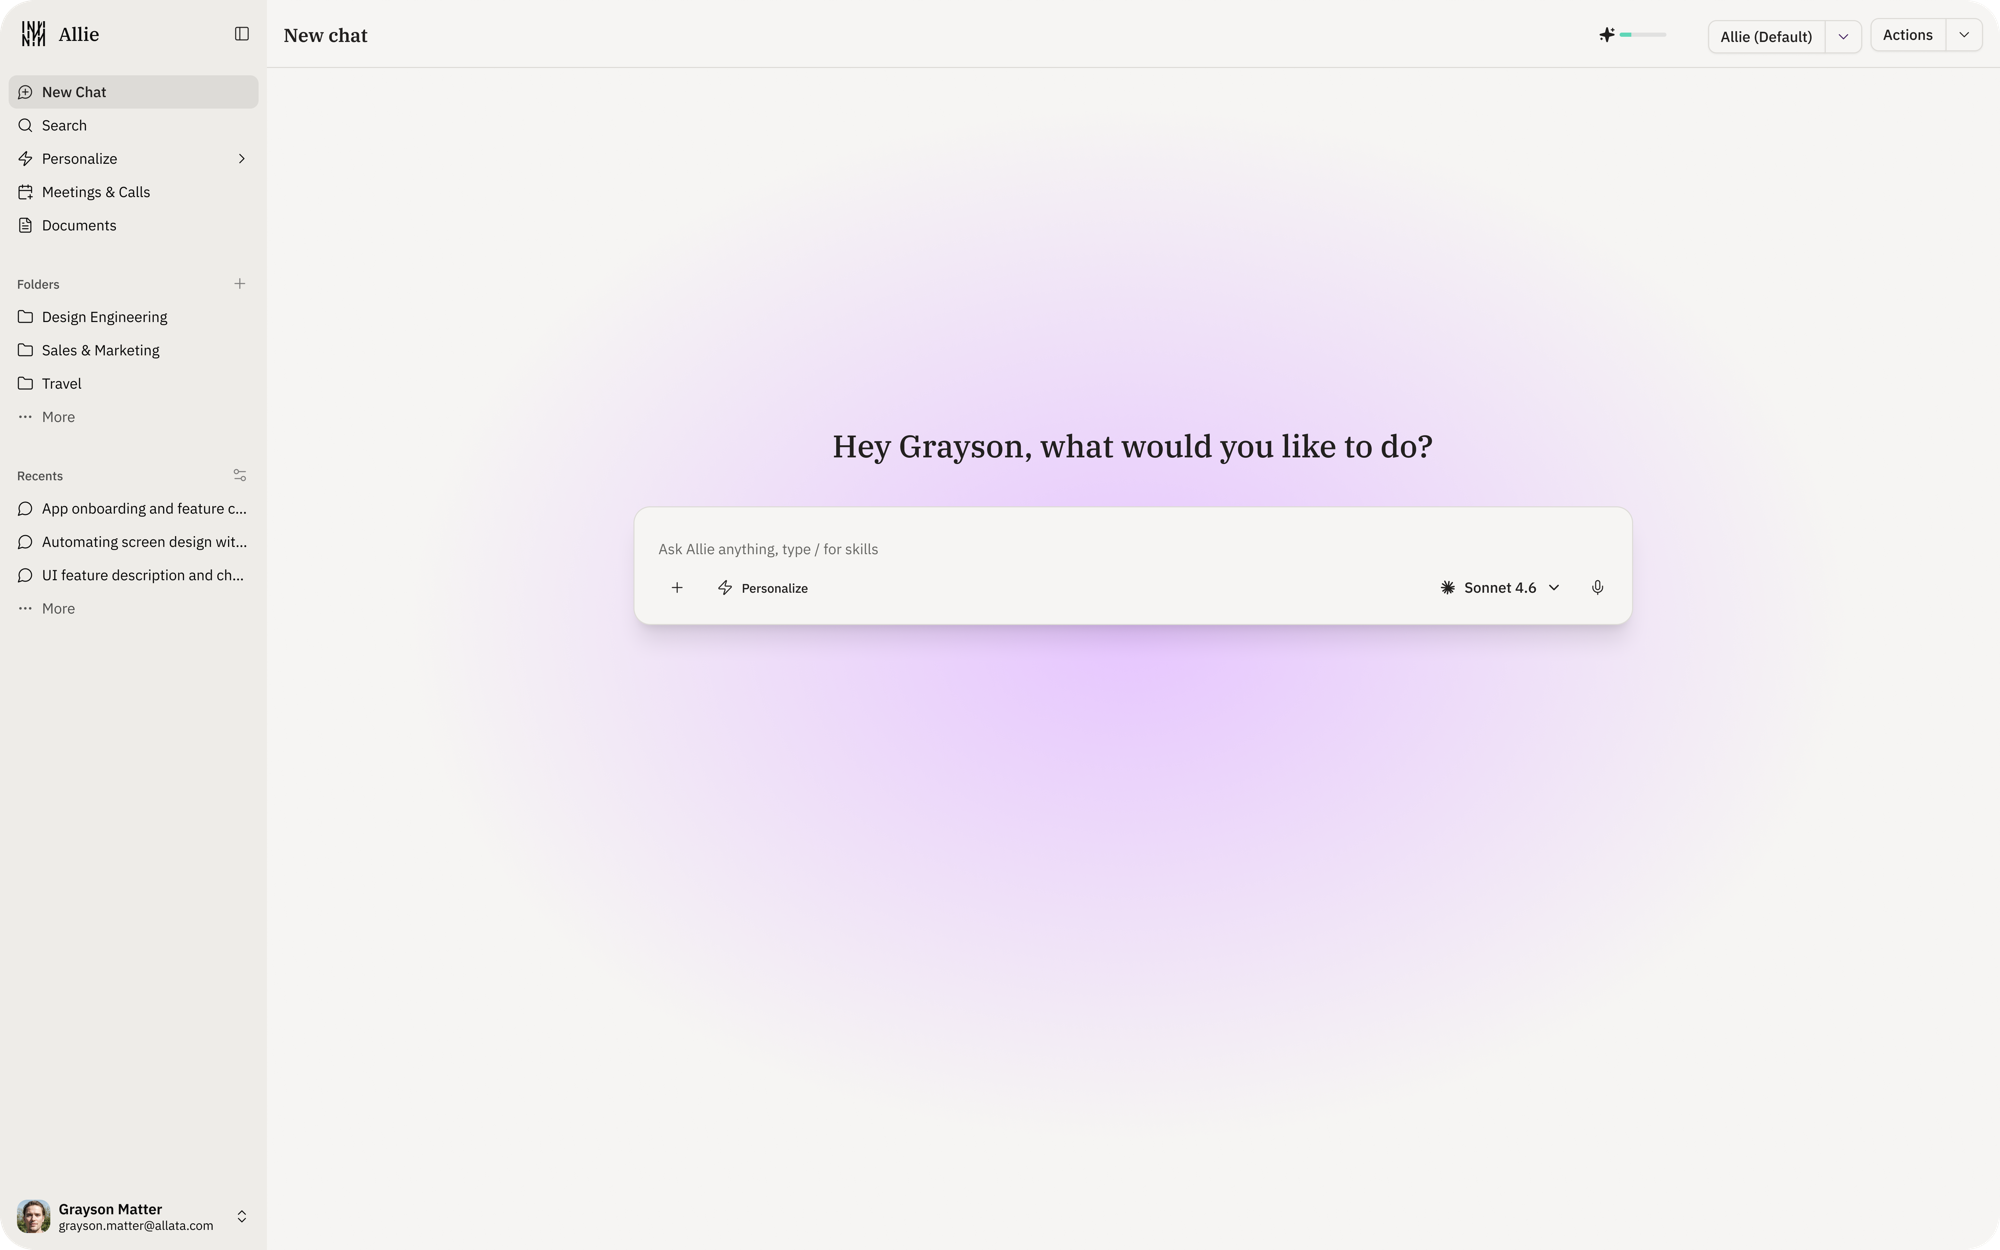Show more recent chats
Screen dimensions: 2000x1250
[x=133, y=608]
